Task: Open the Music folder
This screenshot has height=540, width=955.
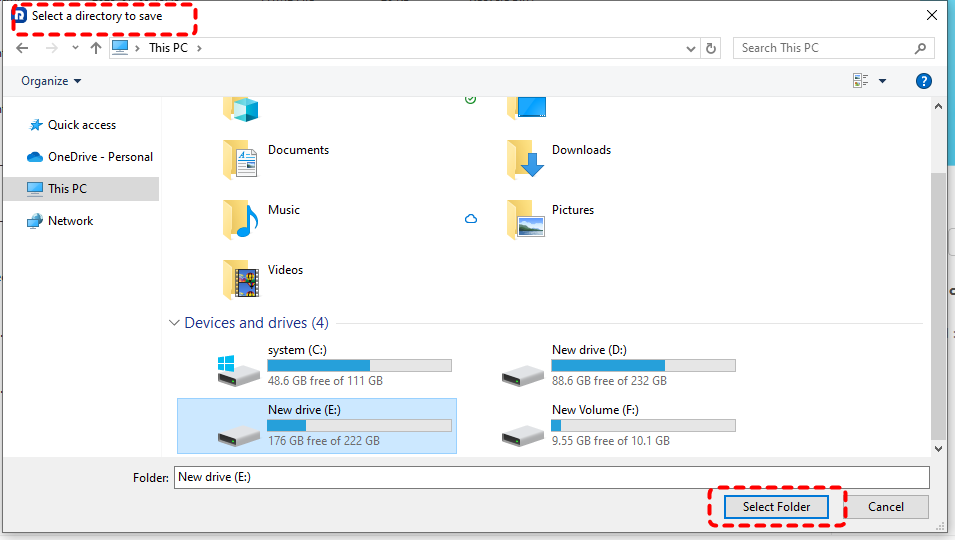Action: coord(262,219)
